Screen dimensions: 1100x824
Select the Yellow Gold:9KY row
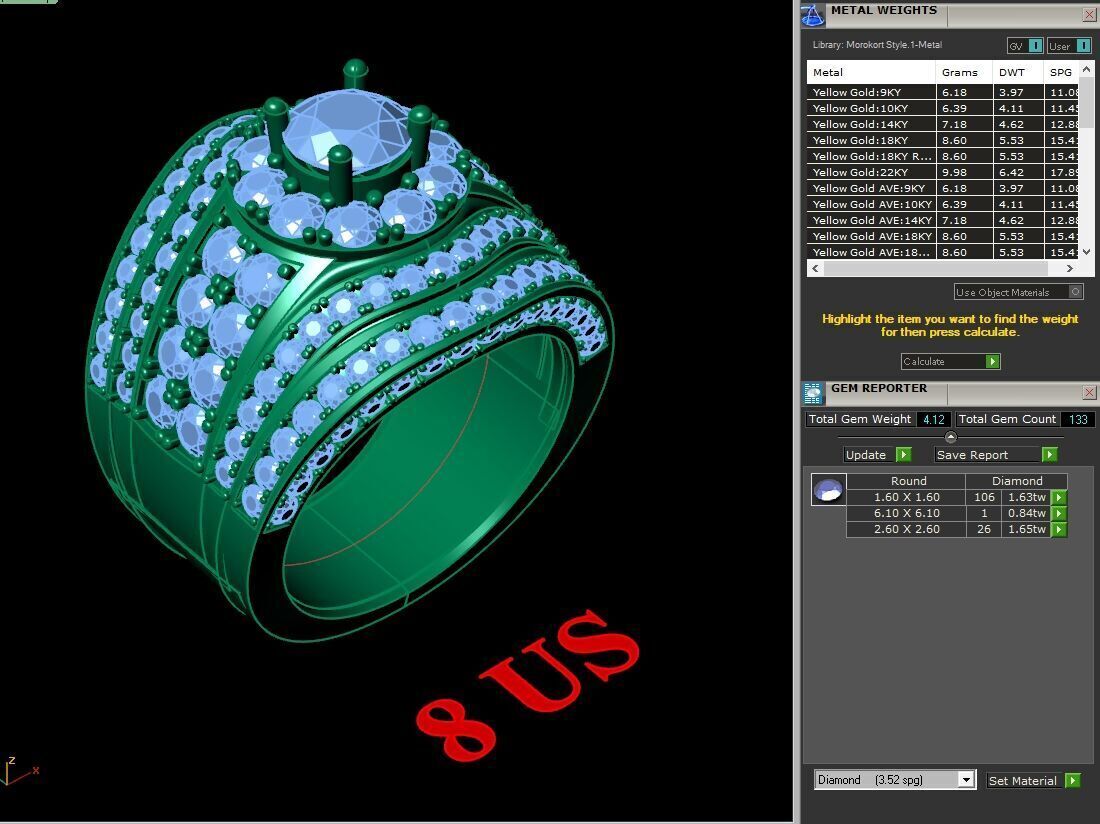tap(942, 92)
